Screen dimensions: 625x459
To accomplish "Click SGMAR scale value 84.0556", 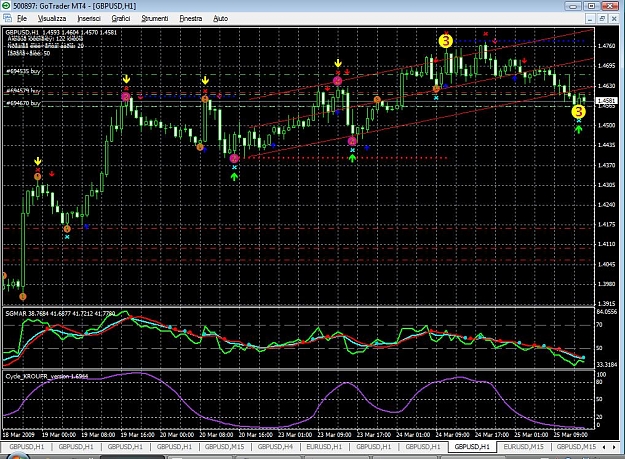I will tap(607, 312).
